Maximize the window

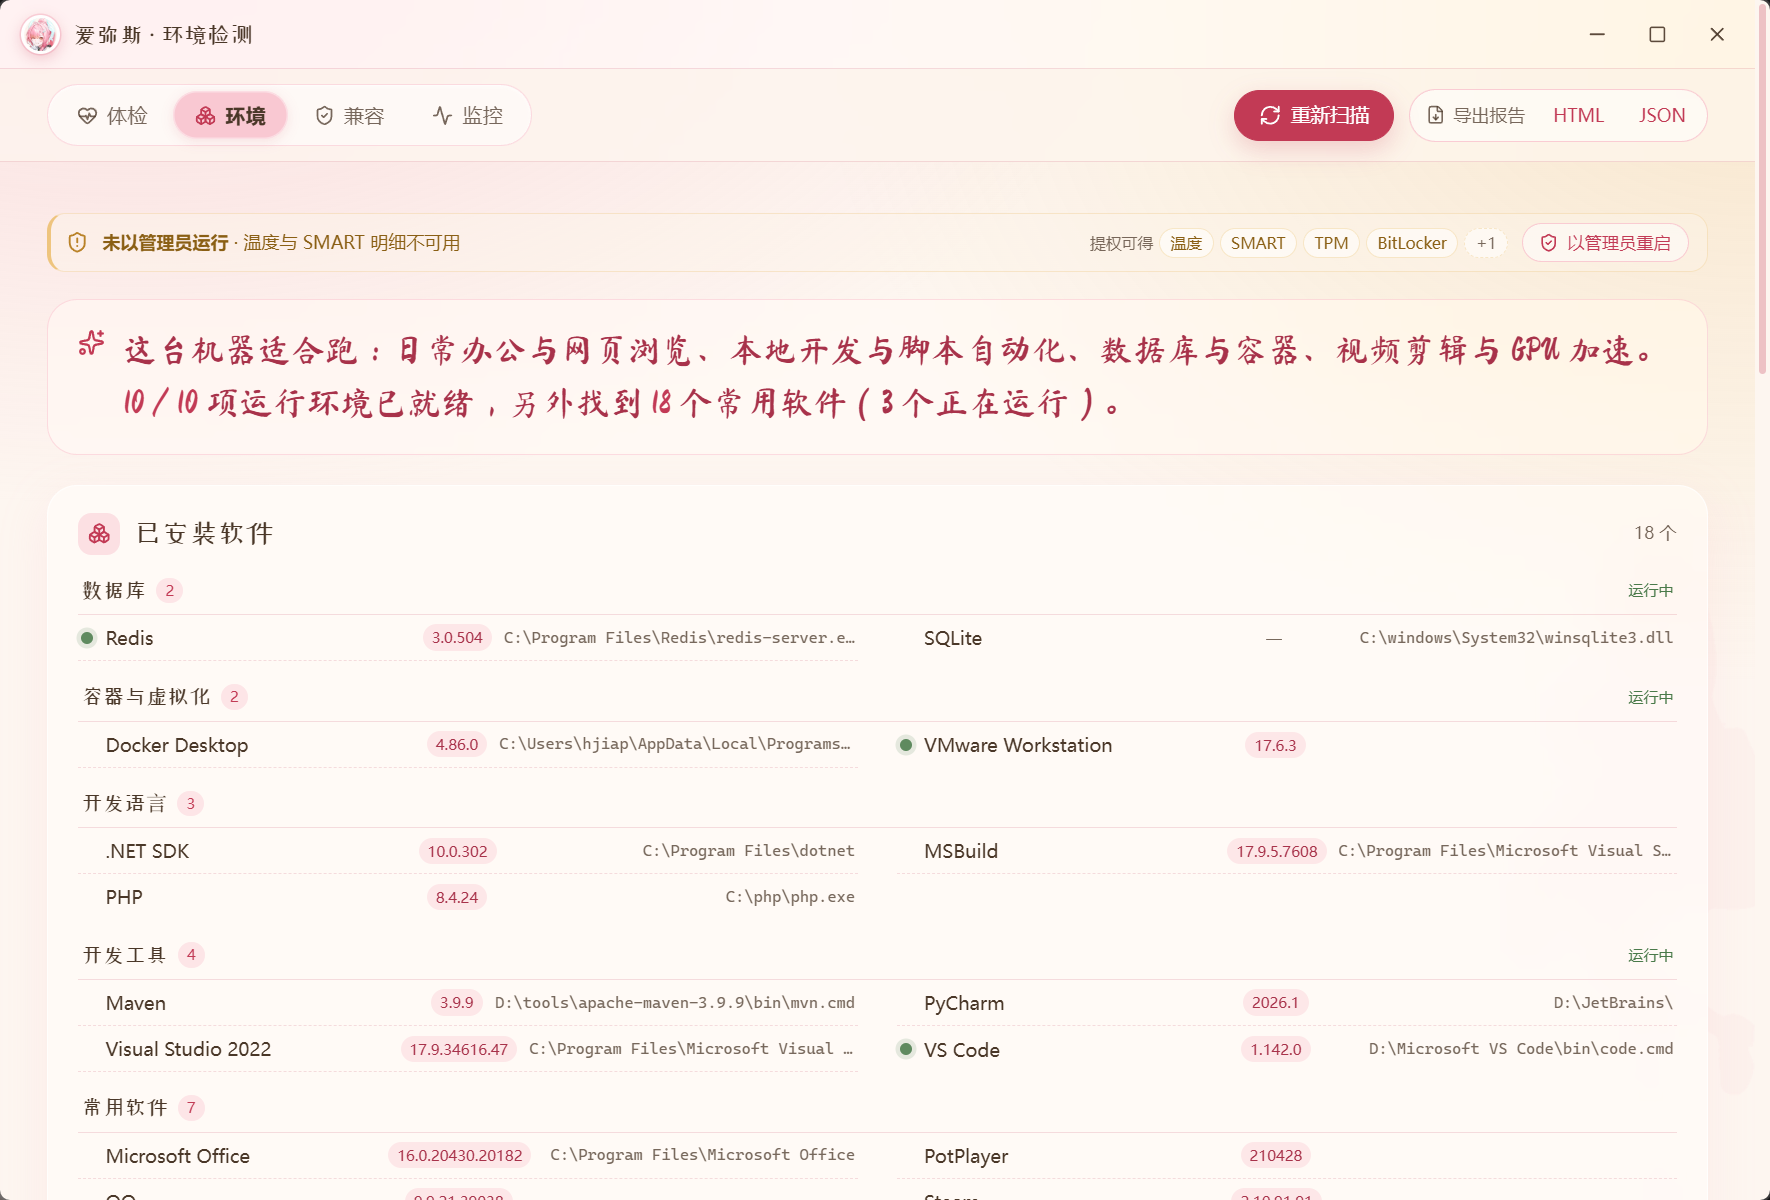(x=1657, y=35)
